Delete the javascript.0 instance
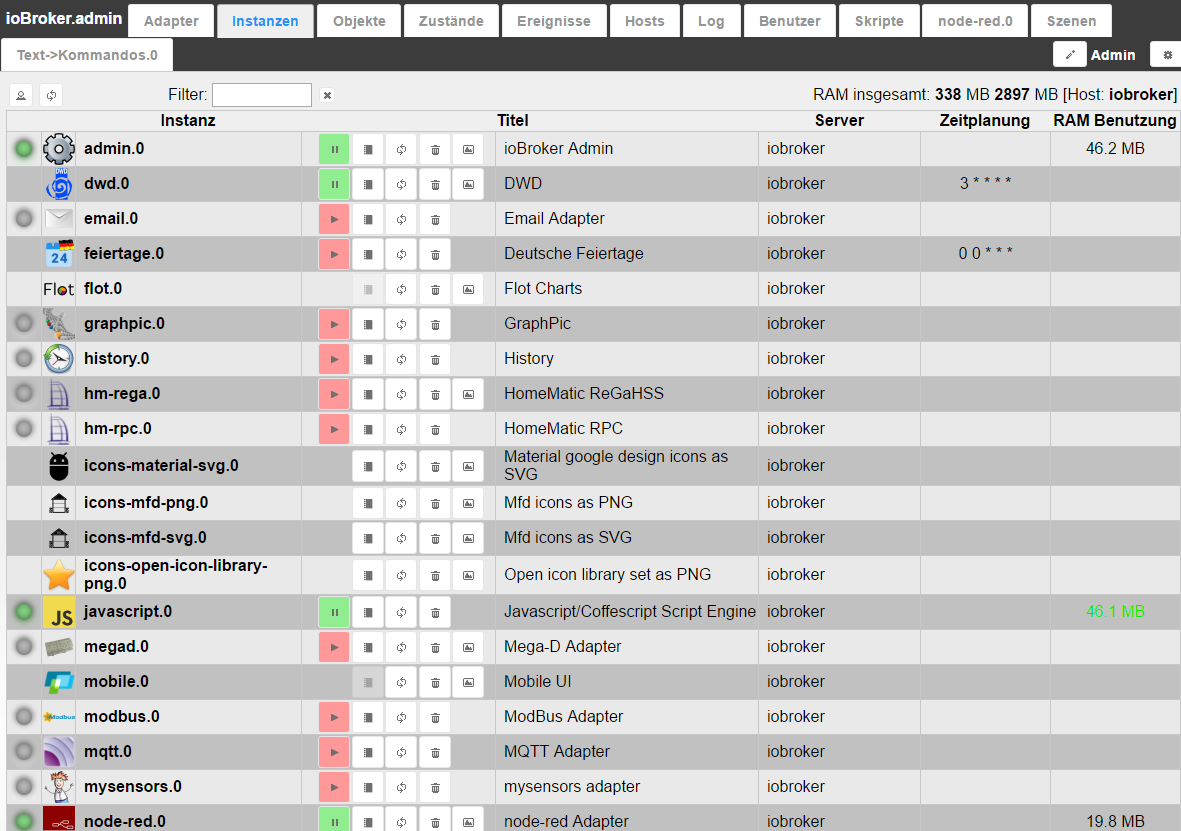 tap(435, 613)
